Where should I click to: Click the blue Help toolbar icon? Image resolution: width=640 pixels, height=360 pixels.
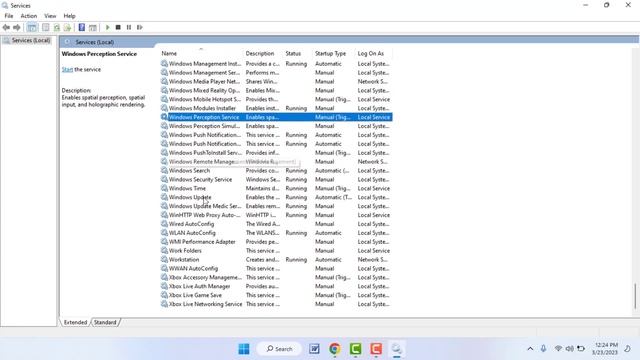pyautogui.click(x=82, y=27)
